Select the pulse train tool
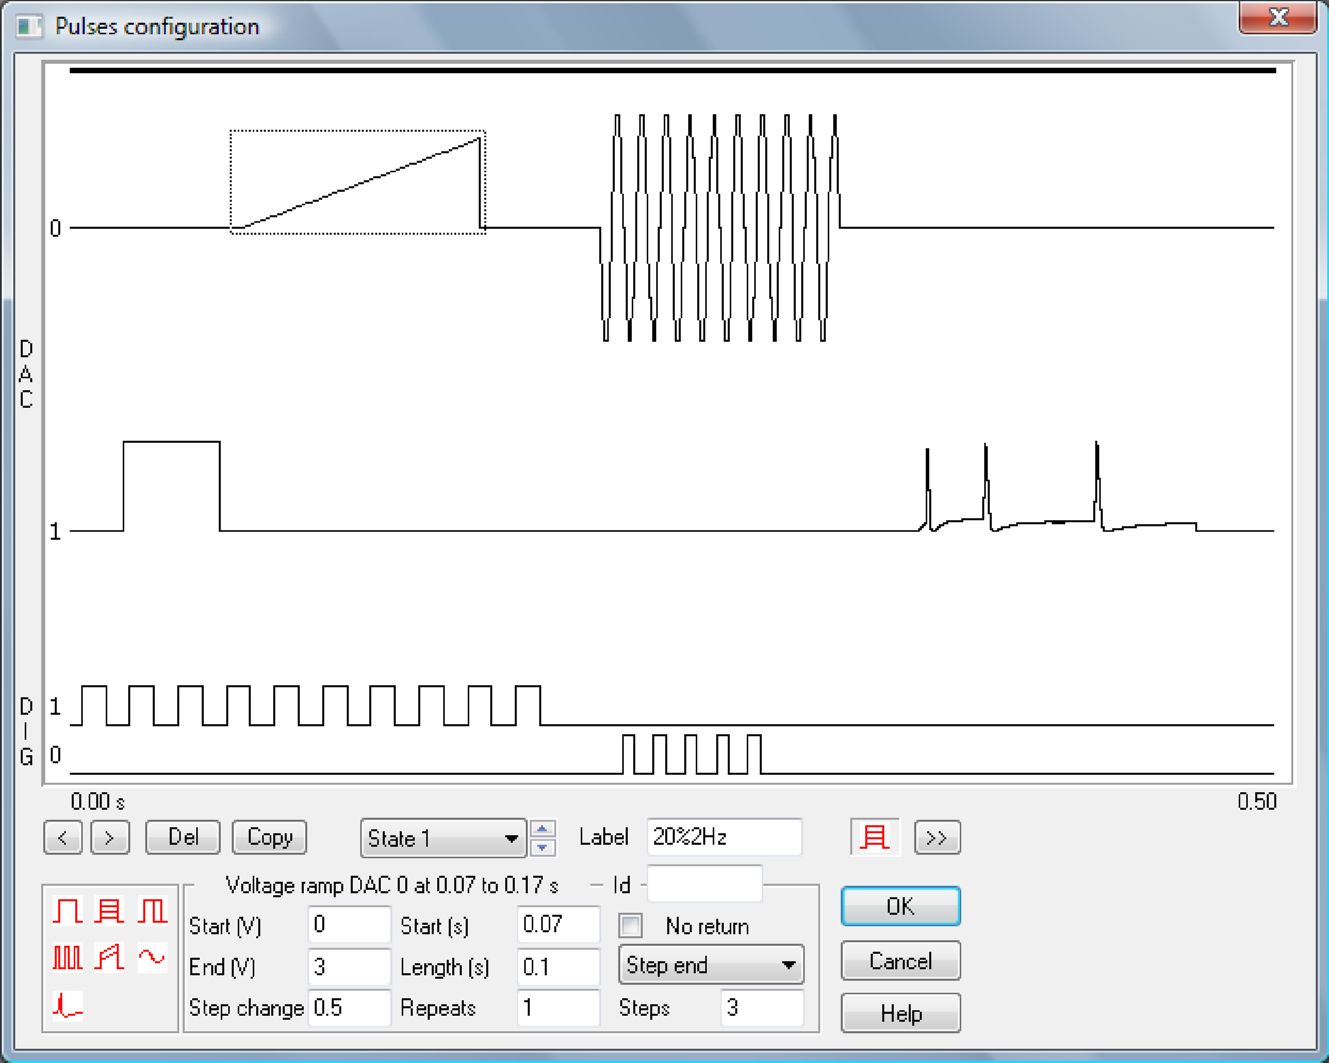The image size is (1329, 1063). point(66,957)
